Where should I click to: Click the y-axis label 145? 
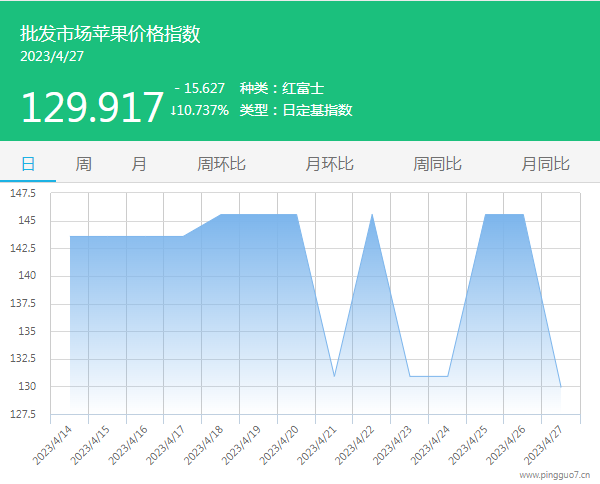[27, 221]
